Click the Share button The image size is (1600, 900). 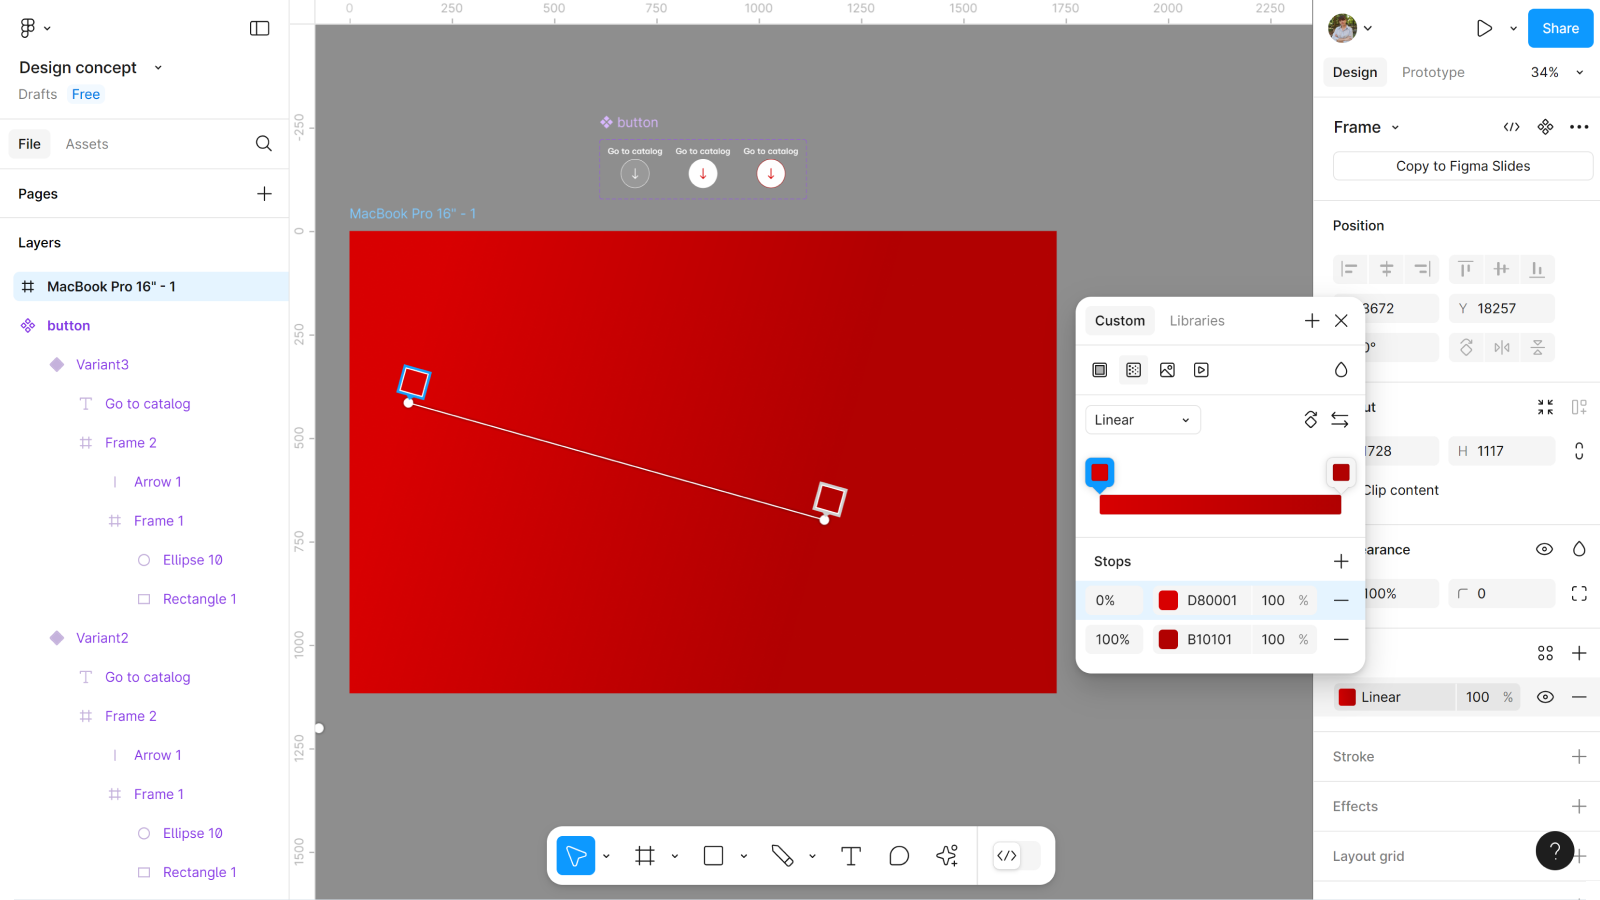1559,28
